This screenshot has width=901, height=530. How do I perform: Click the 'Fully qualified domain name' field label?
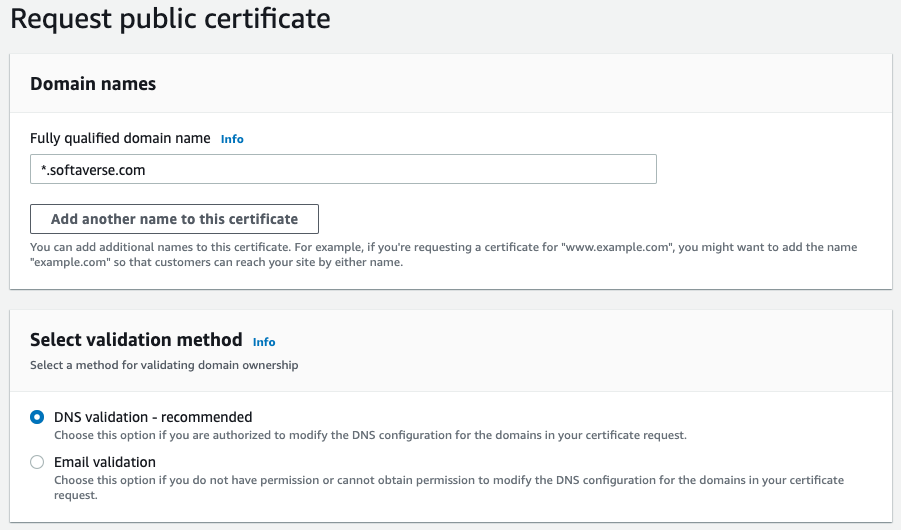120,139
